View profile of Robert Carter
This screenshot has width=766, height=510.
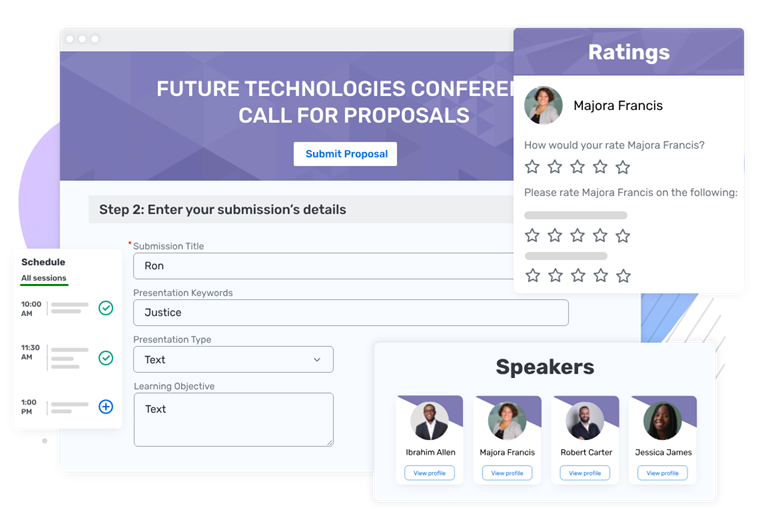pos(585,473)
